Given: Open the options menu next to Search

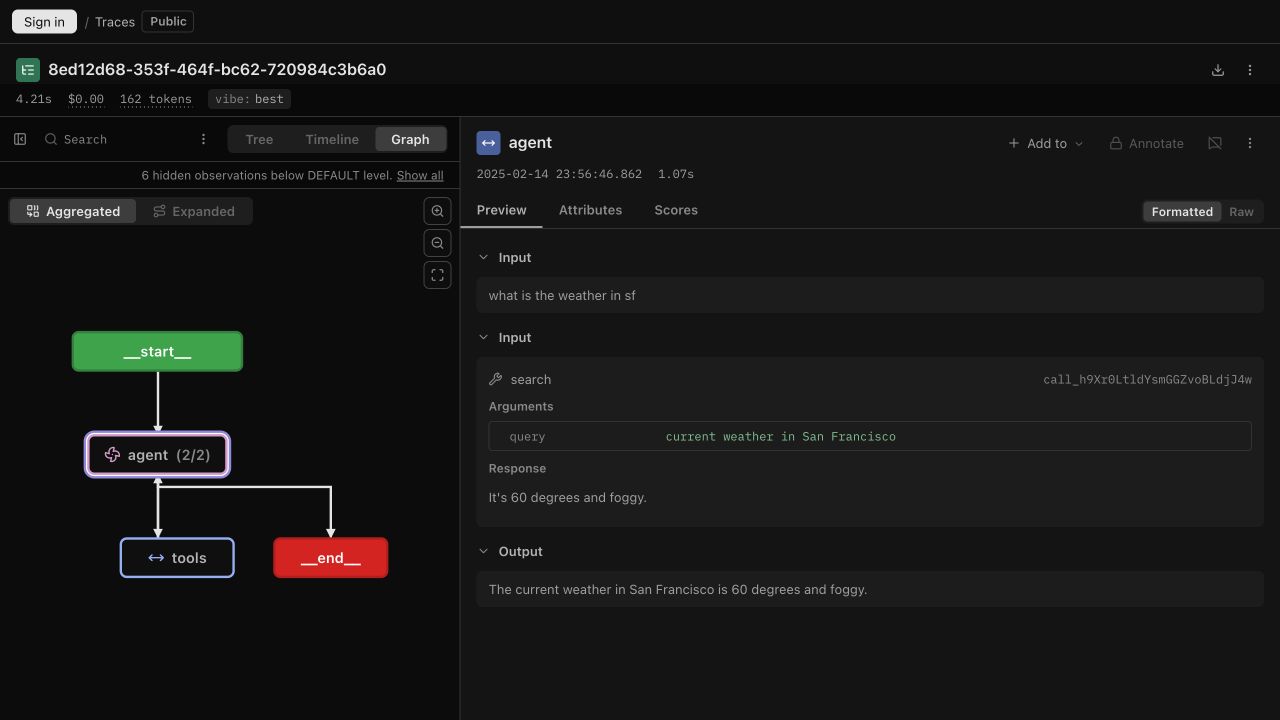Looking at the screenshot, I should pyautogui.click(x=203, y=139).
